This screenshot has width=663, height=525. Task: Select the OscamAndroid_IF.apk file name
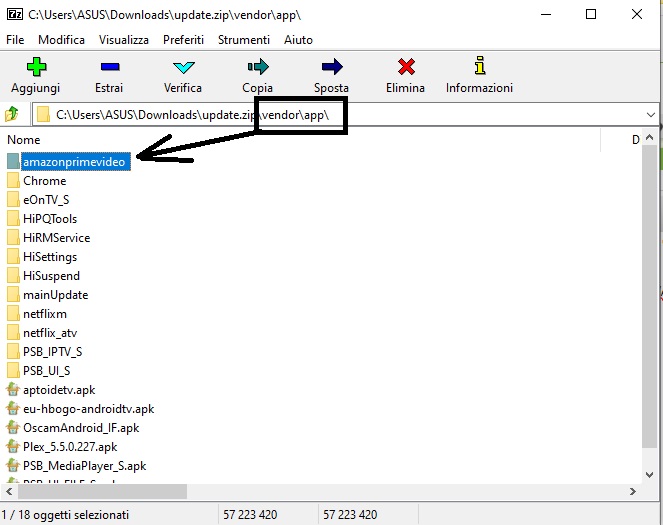pos(81,428)
